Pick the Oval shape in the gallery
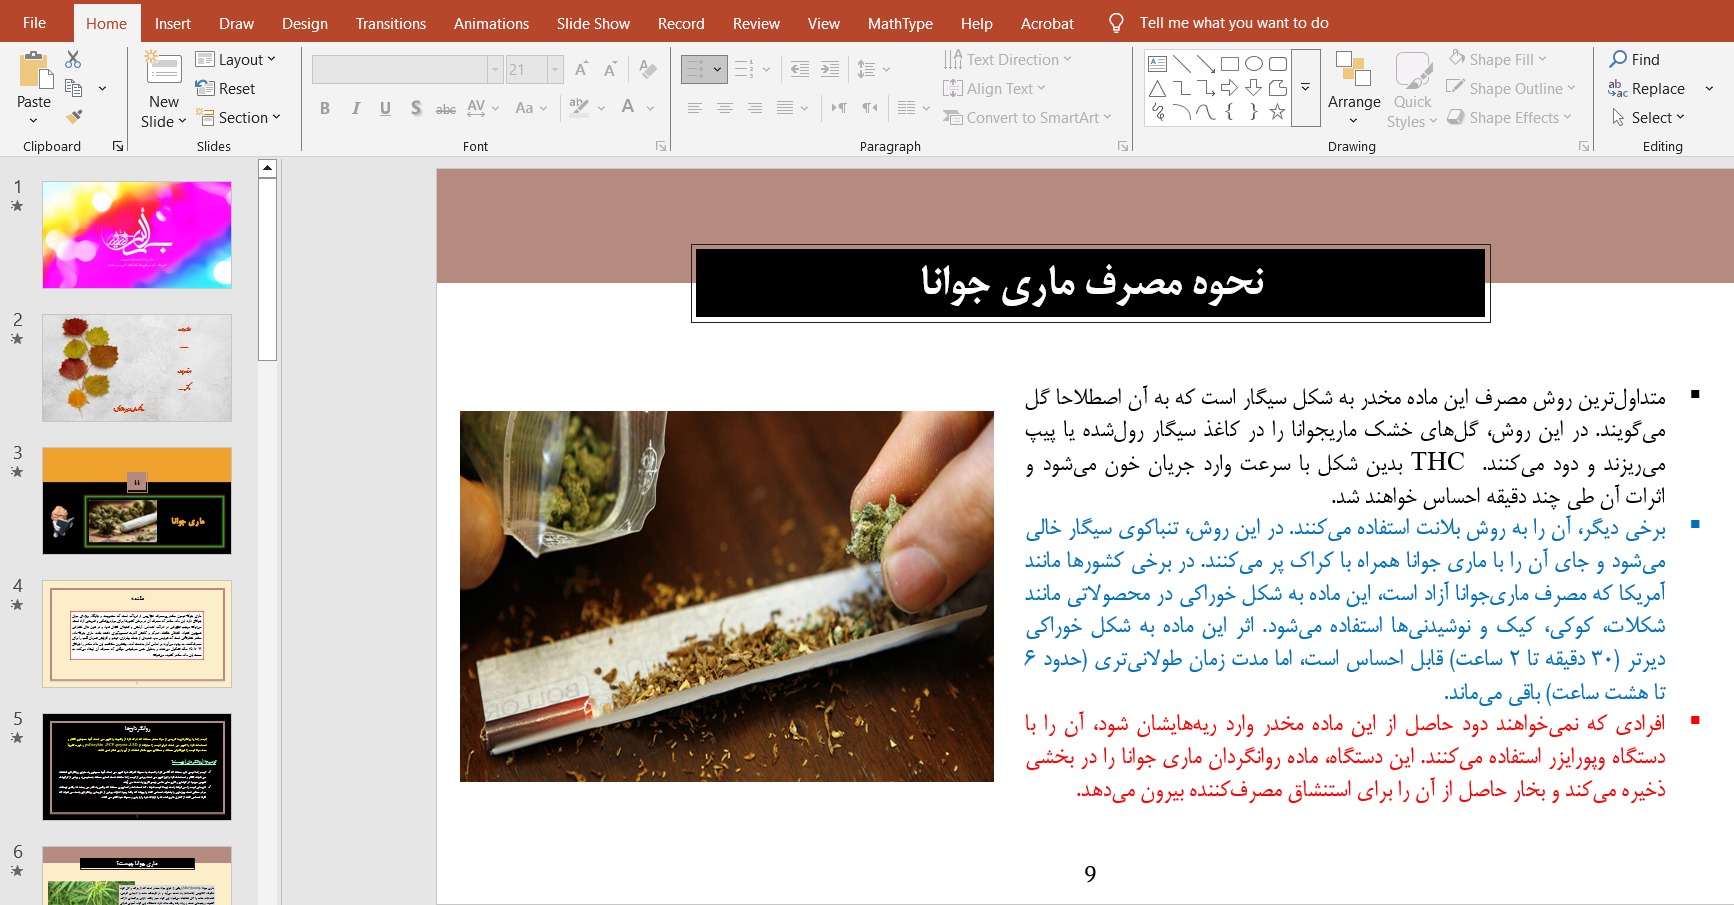This screenshot has height=905, width=1734. point(1253,64)
